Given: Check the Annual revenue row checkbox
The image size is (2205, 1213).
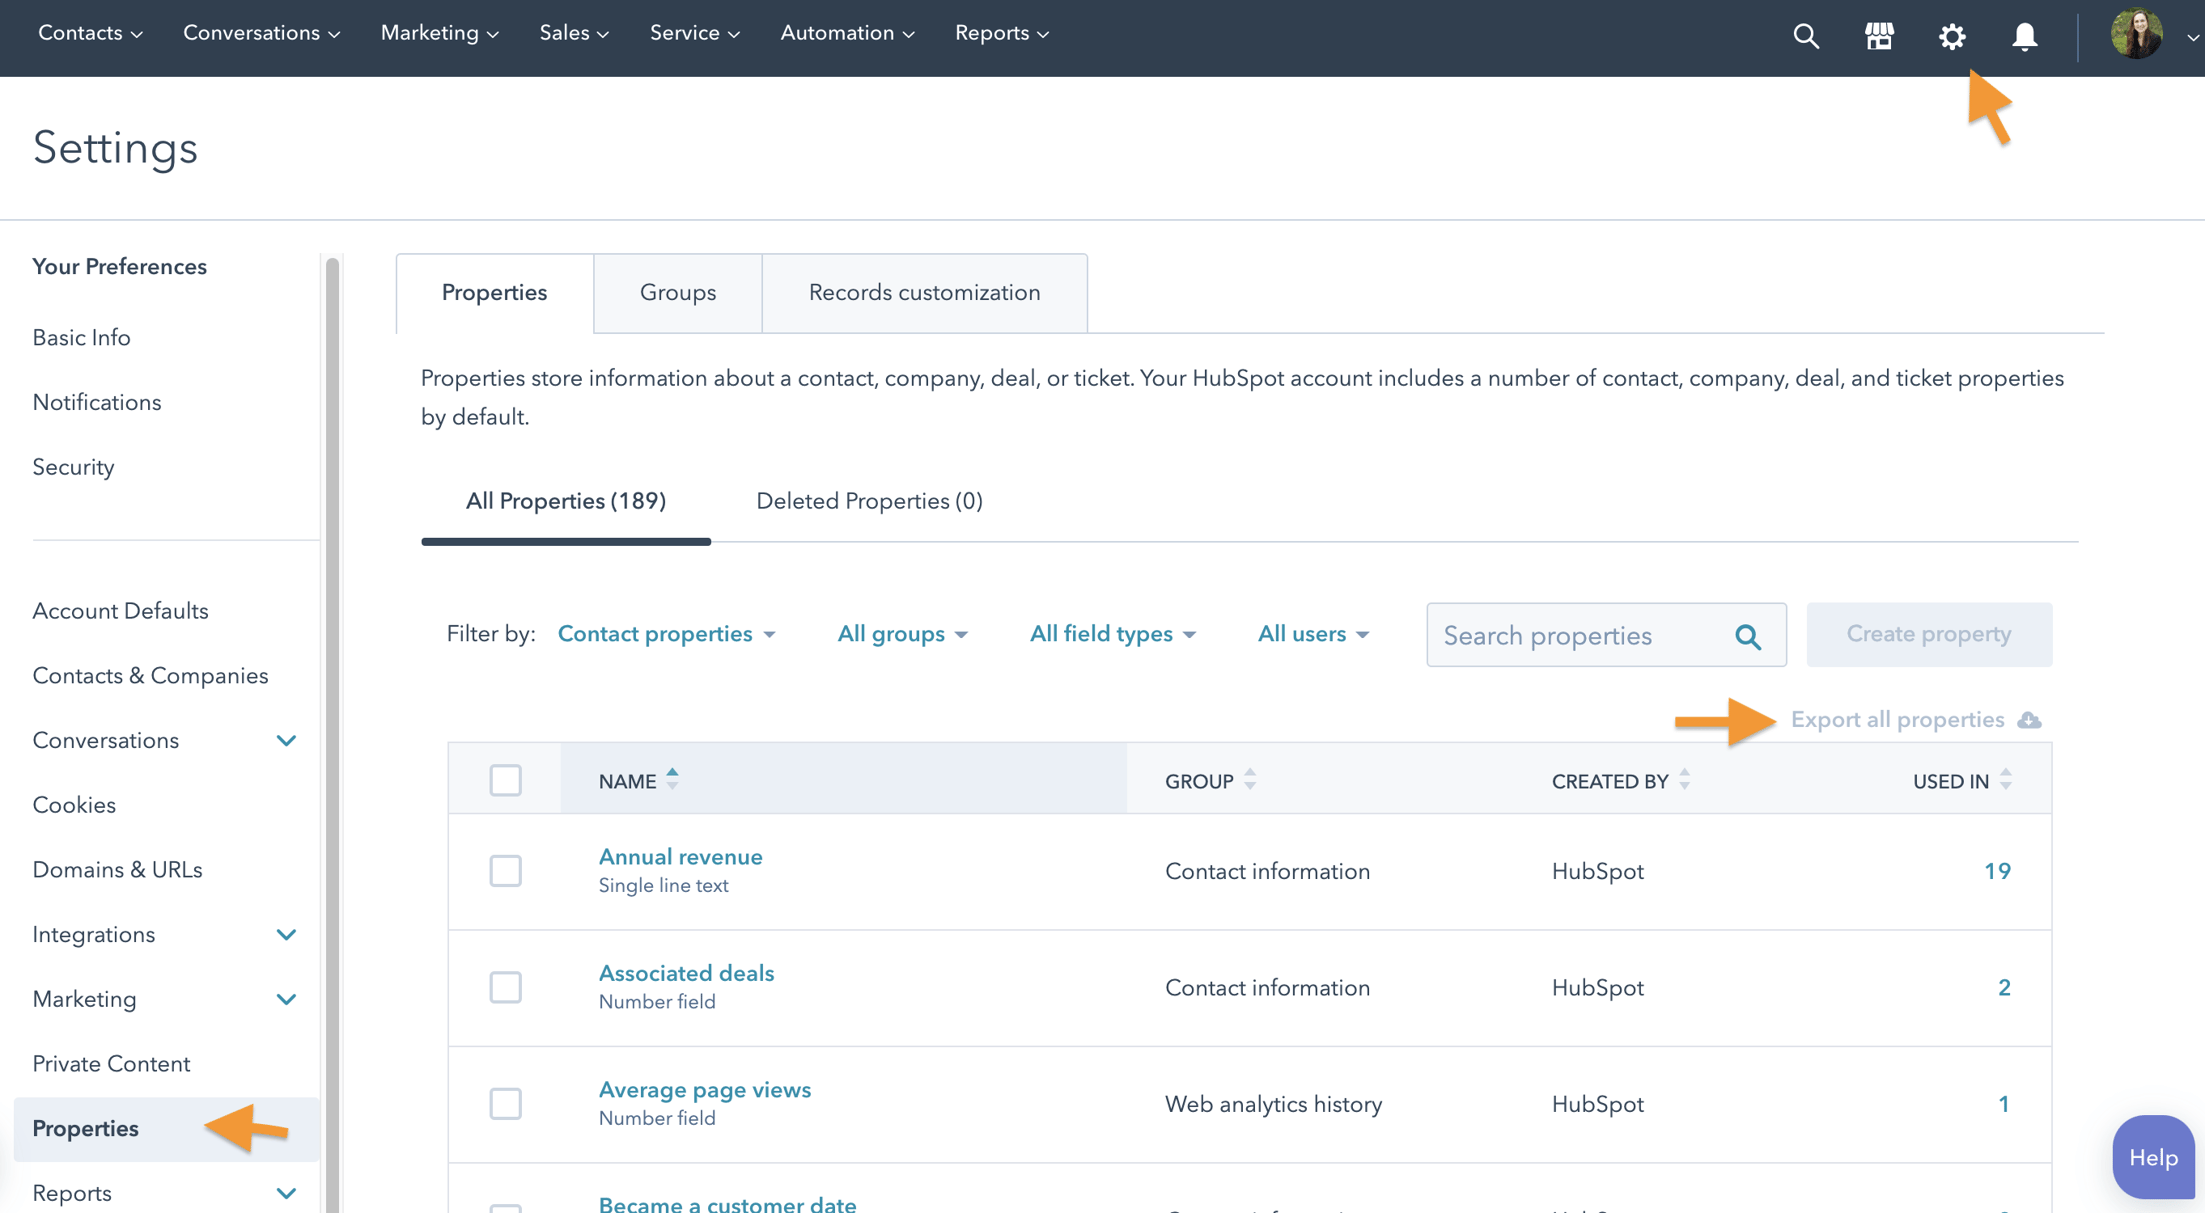Looking at the screenshot, I should pyautogui.click(x=506, y=870).
